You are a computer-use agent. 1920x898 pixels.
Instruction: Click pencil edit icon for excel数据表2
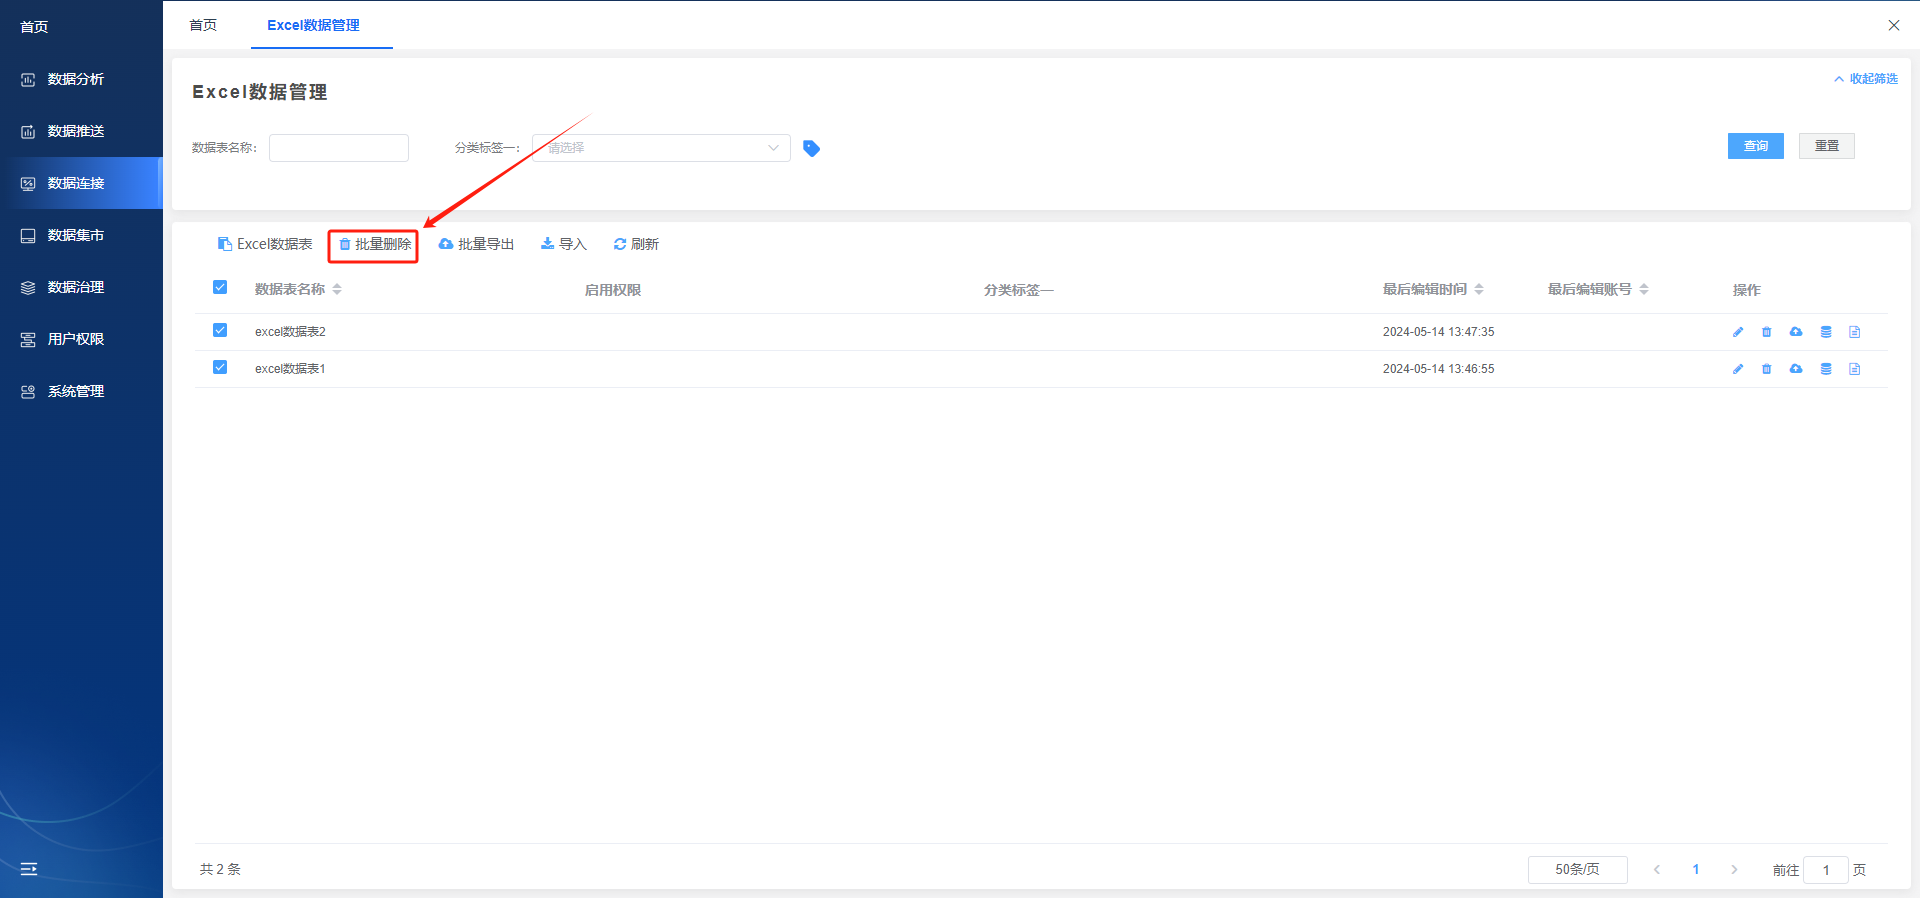[1738, 332]
